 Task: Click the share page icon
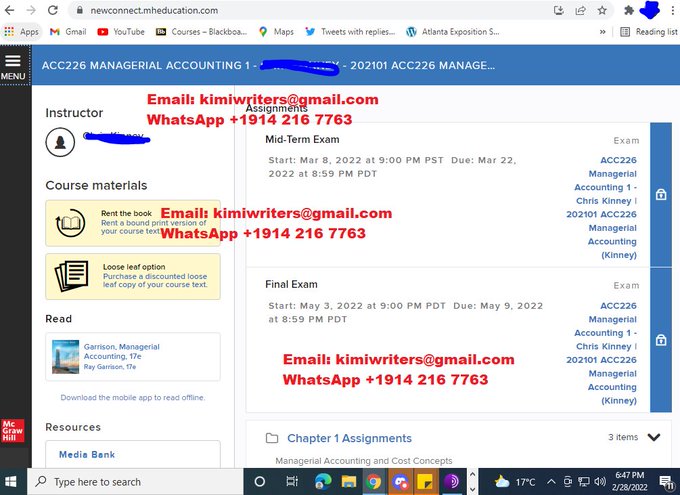tap(580, 10)
